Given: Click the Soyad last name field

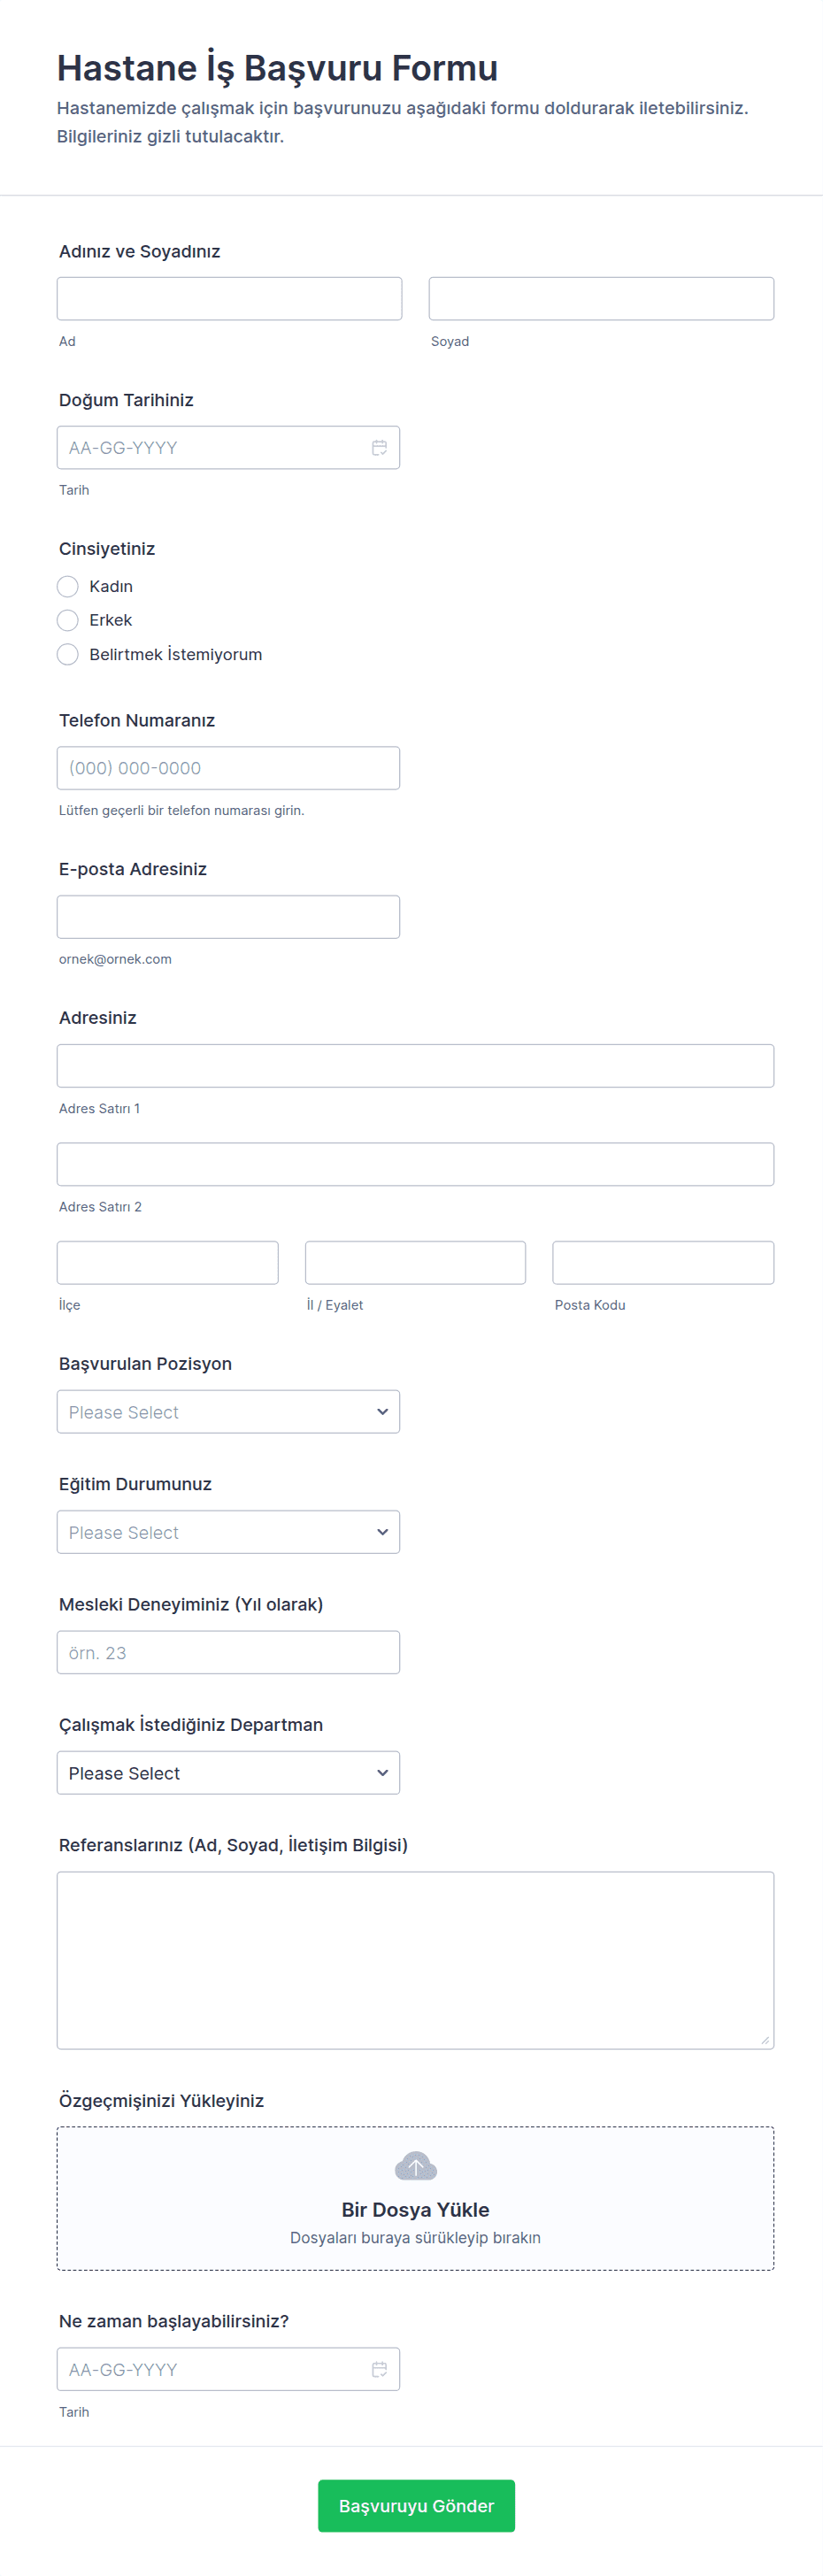Looking at the screenshot, I should 601,299.
